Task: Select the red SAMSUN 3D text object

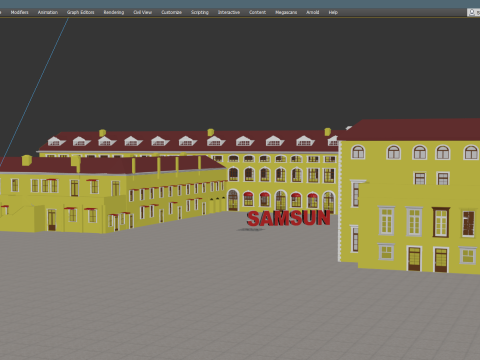Action: pos(289,218)
